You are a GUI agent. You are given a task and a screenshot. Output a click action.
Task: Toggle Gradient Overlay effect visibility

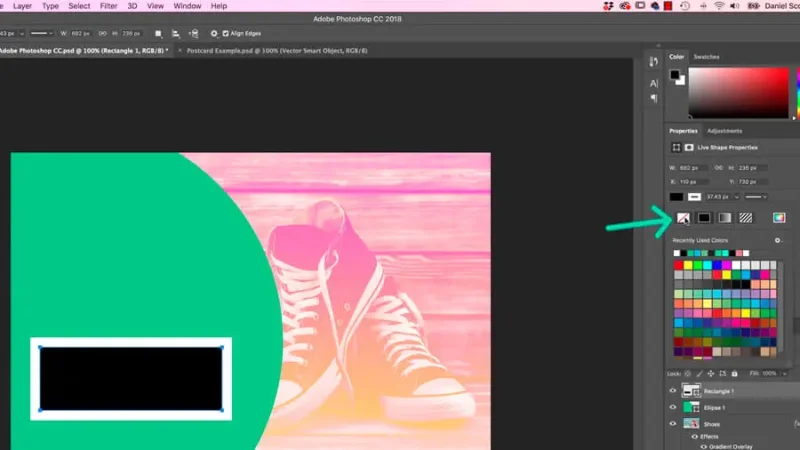pyautogui.click(x=704, y=447)
